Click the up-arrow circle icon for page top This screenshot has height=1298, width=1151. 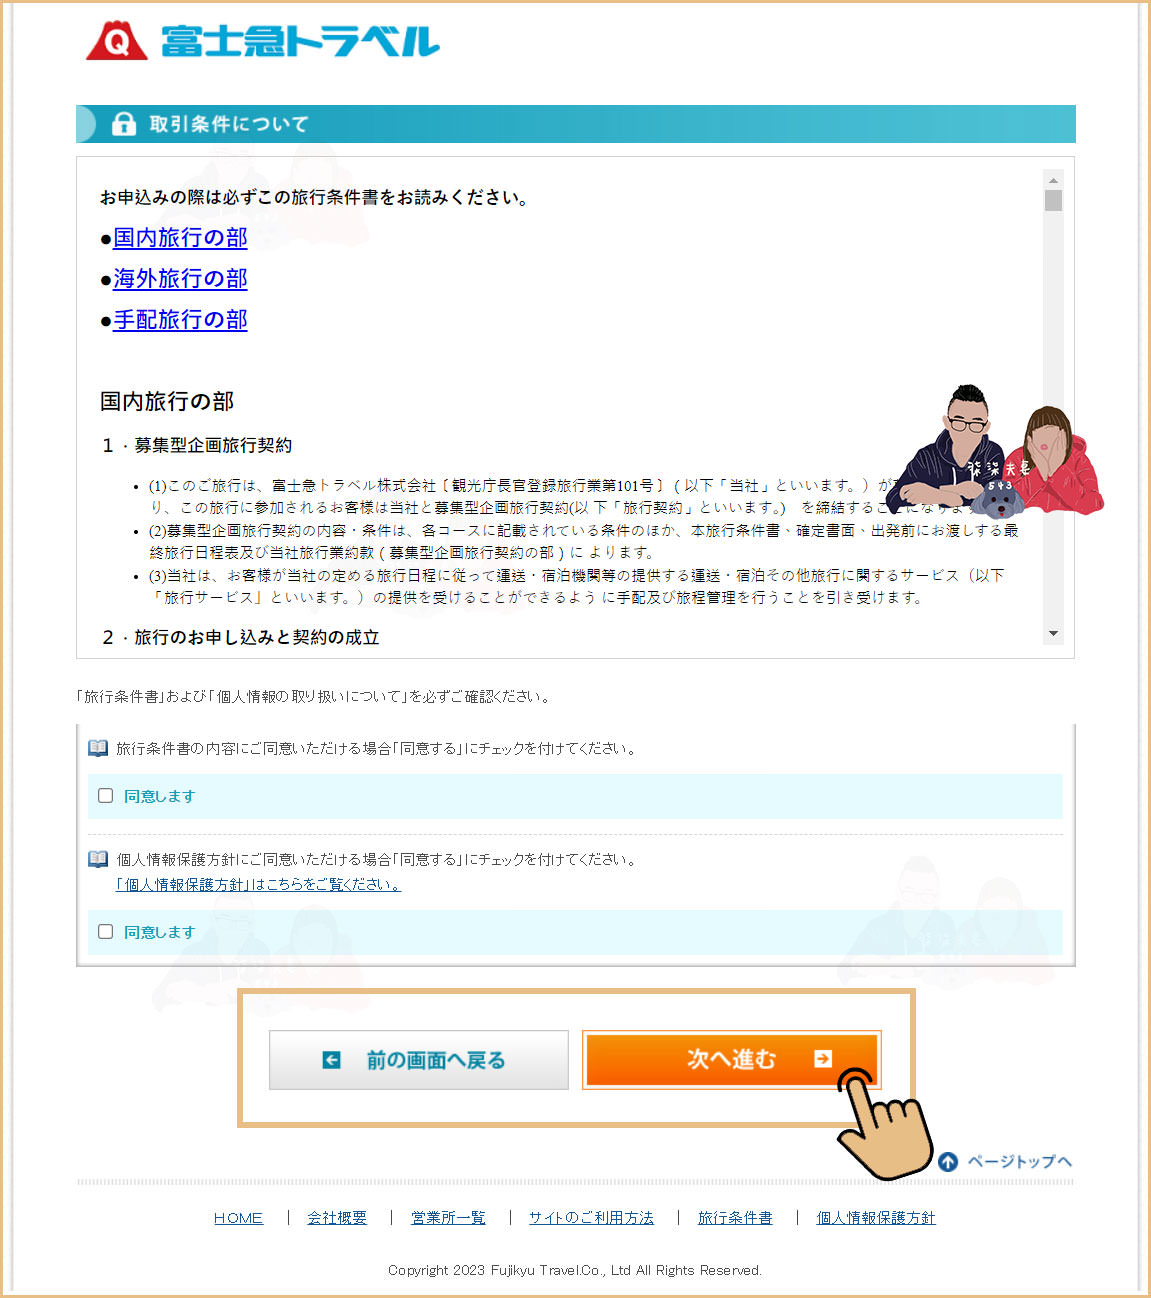point(948,1161)
